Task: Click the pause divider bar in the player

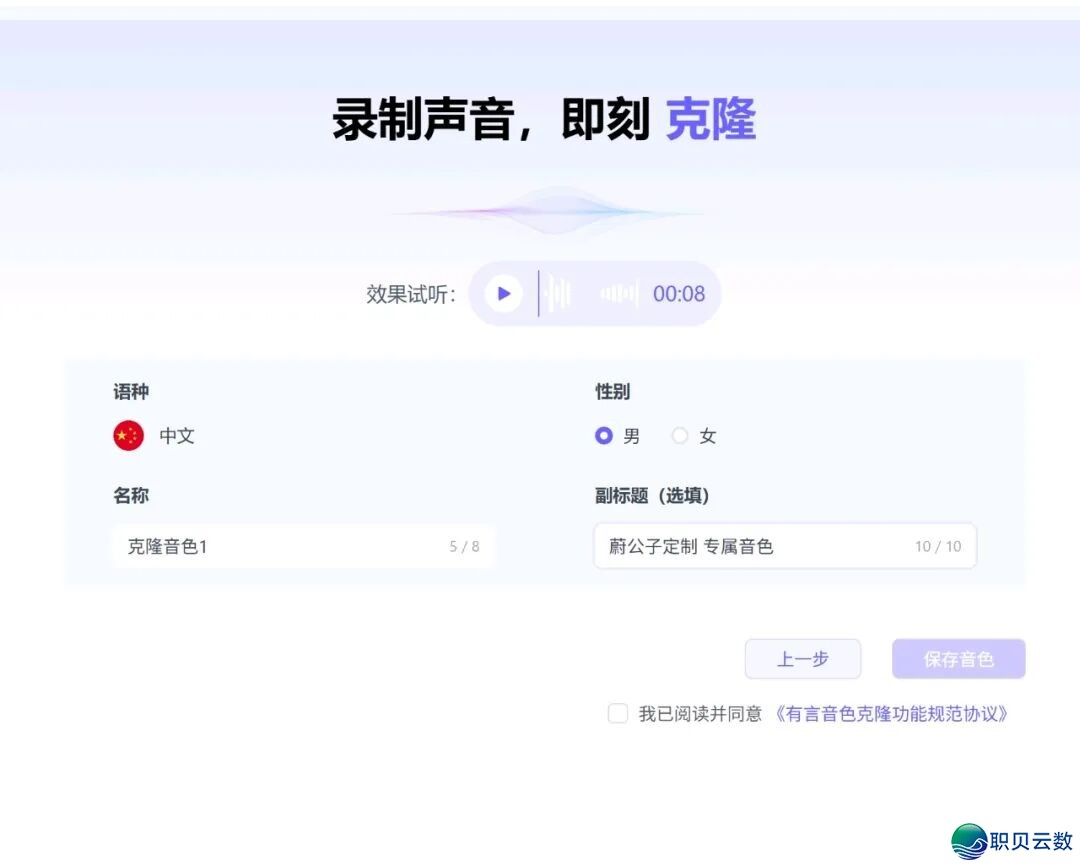Action: (536, 293)
